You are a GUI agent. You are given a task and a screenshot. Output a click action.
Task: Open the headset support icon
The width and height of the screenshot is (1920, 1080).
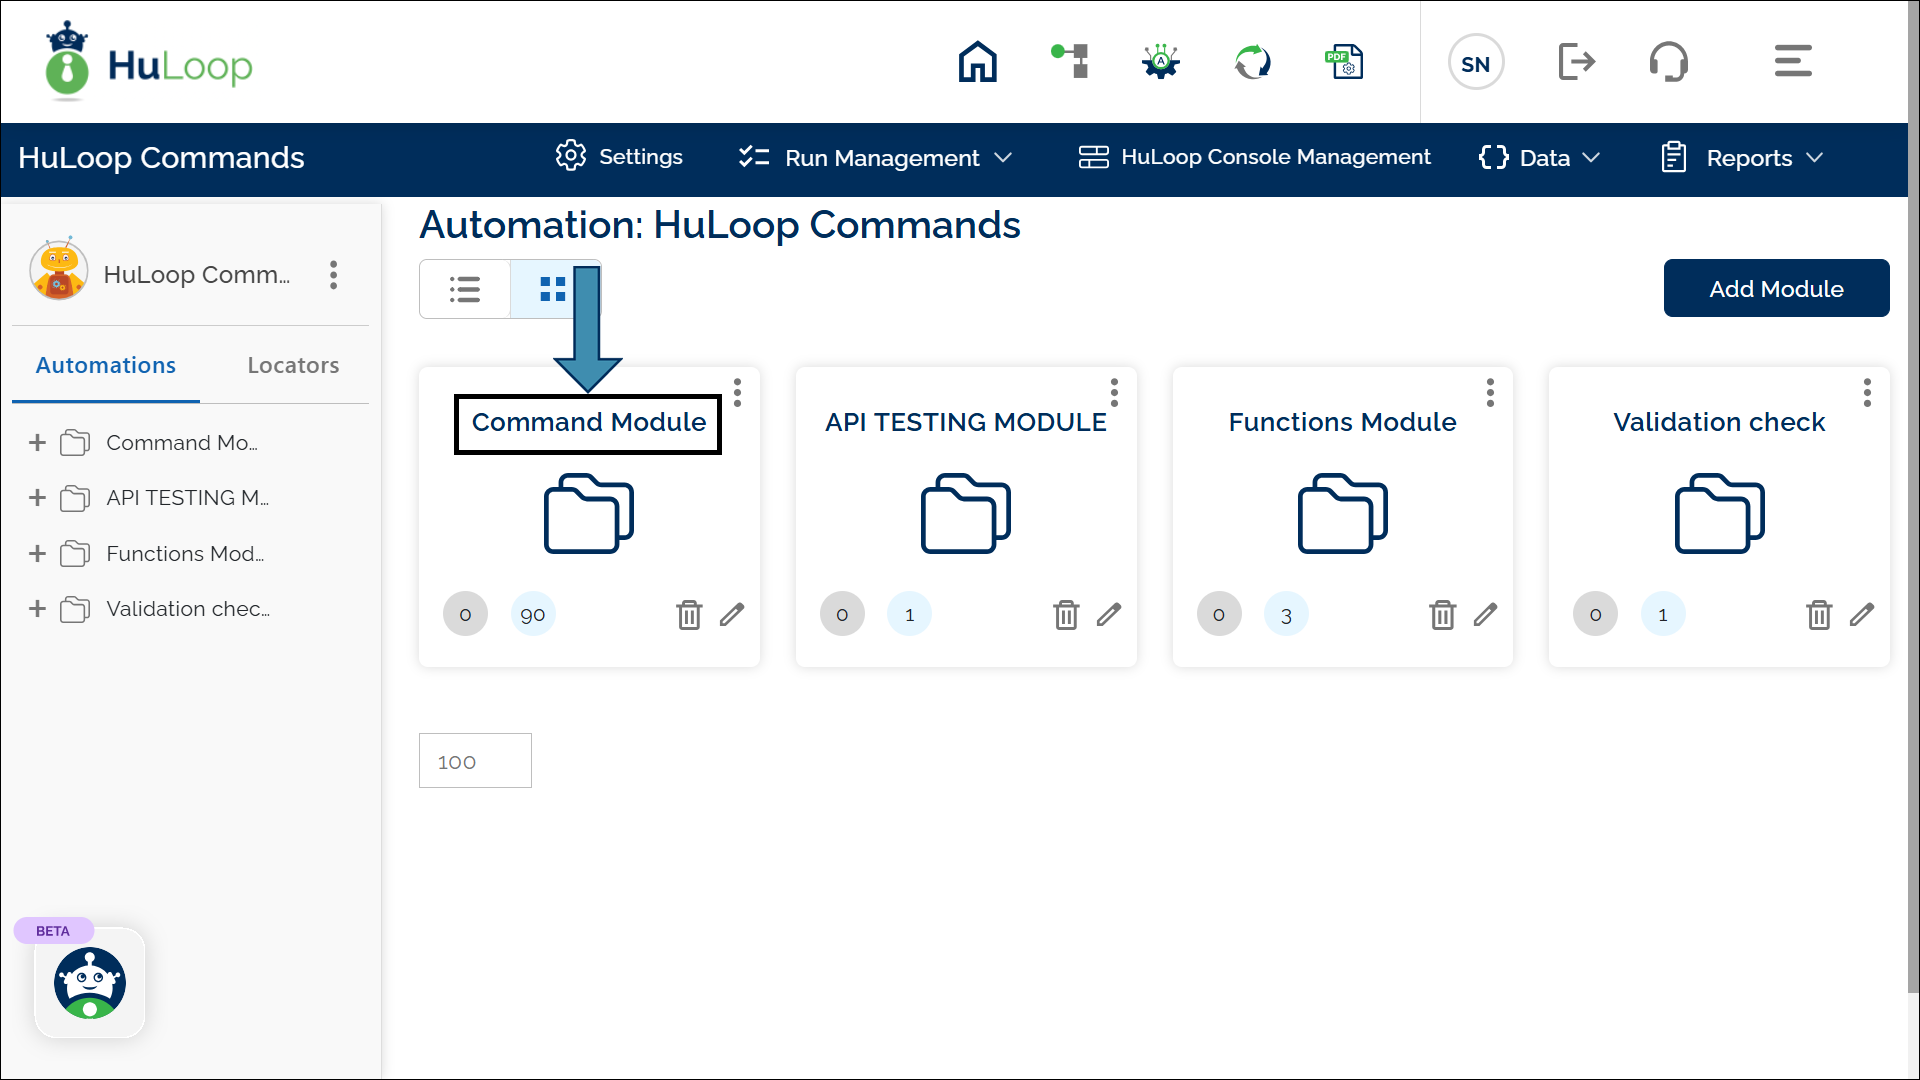1668,62
